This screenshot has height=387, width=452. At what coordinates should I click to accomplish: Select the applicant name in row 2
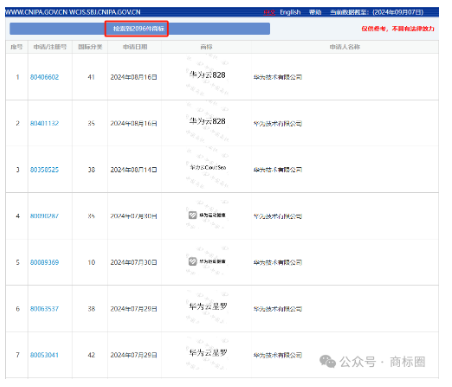[278, 124]
